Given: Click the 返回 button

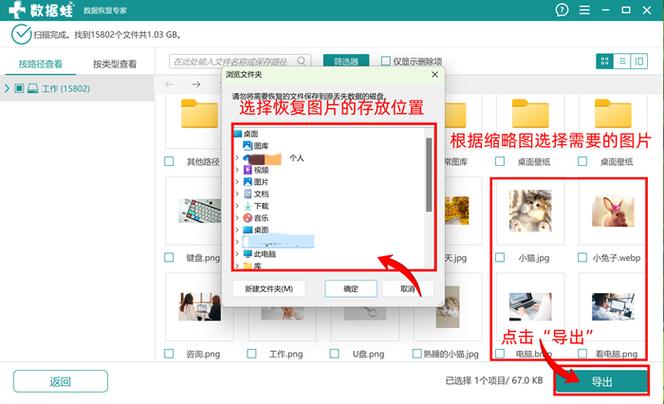Looking at the screenshot, I should click(60, 382).
